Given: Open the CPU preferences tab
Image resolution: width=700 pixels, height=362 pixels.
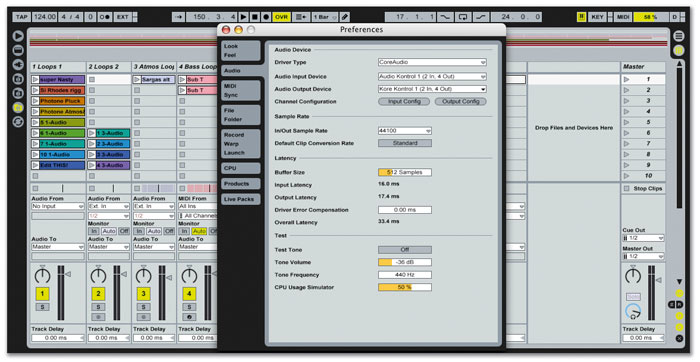Looking at the screenshot, I should click(x=240, y=168).
